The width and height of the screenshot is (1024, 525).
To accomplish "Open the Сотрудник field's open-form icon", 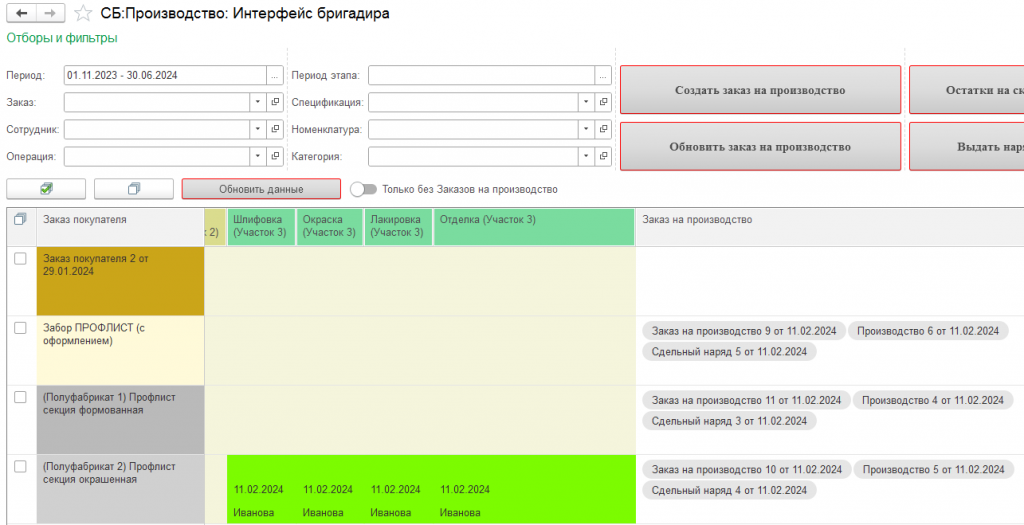I will (276, 129).
